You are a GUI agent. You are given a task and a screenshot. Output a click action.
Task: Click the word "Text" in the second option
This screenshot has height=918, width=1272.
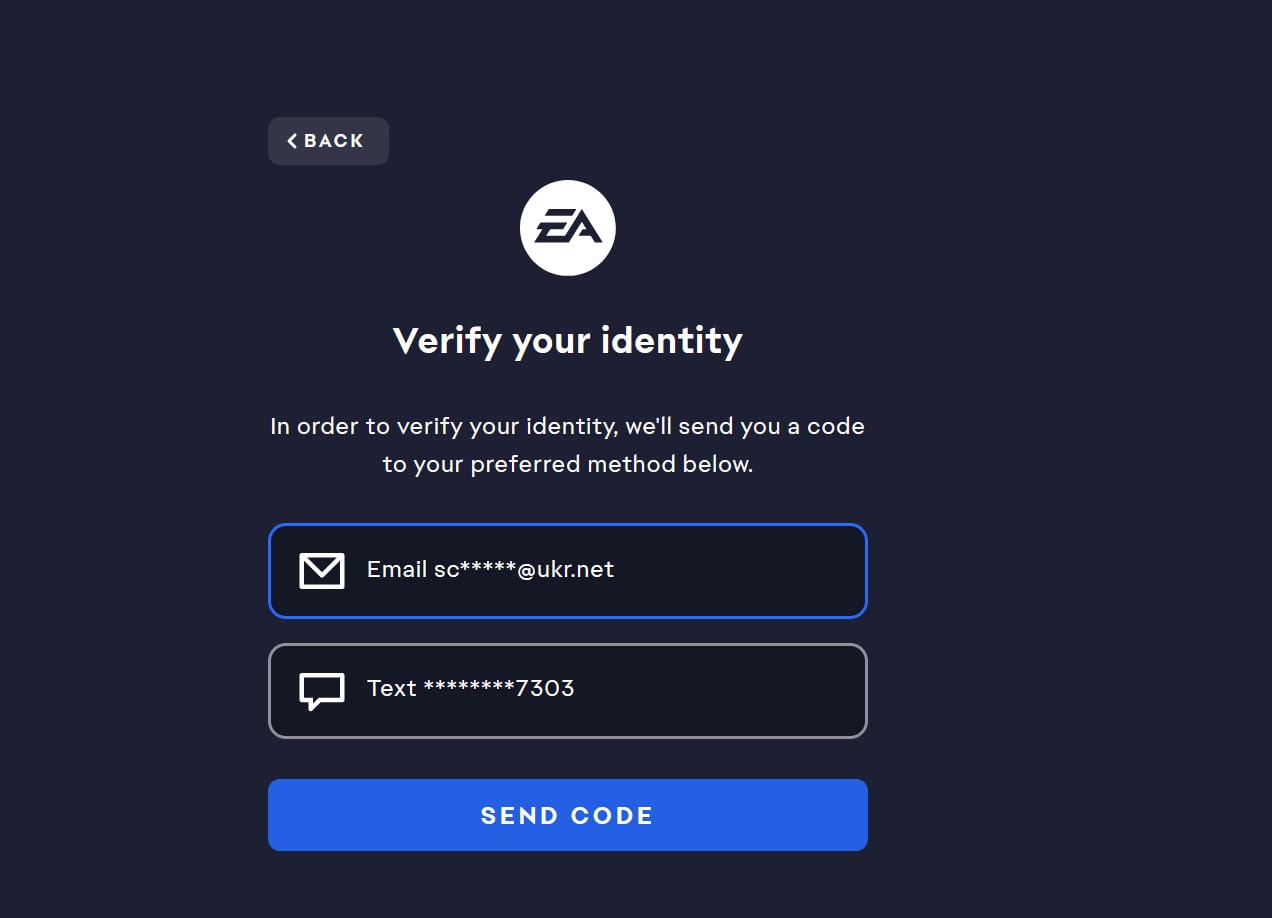(391, 688)
